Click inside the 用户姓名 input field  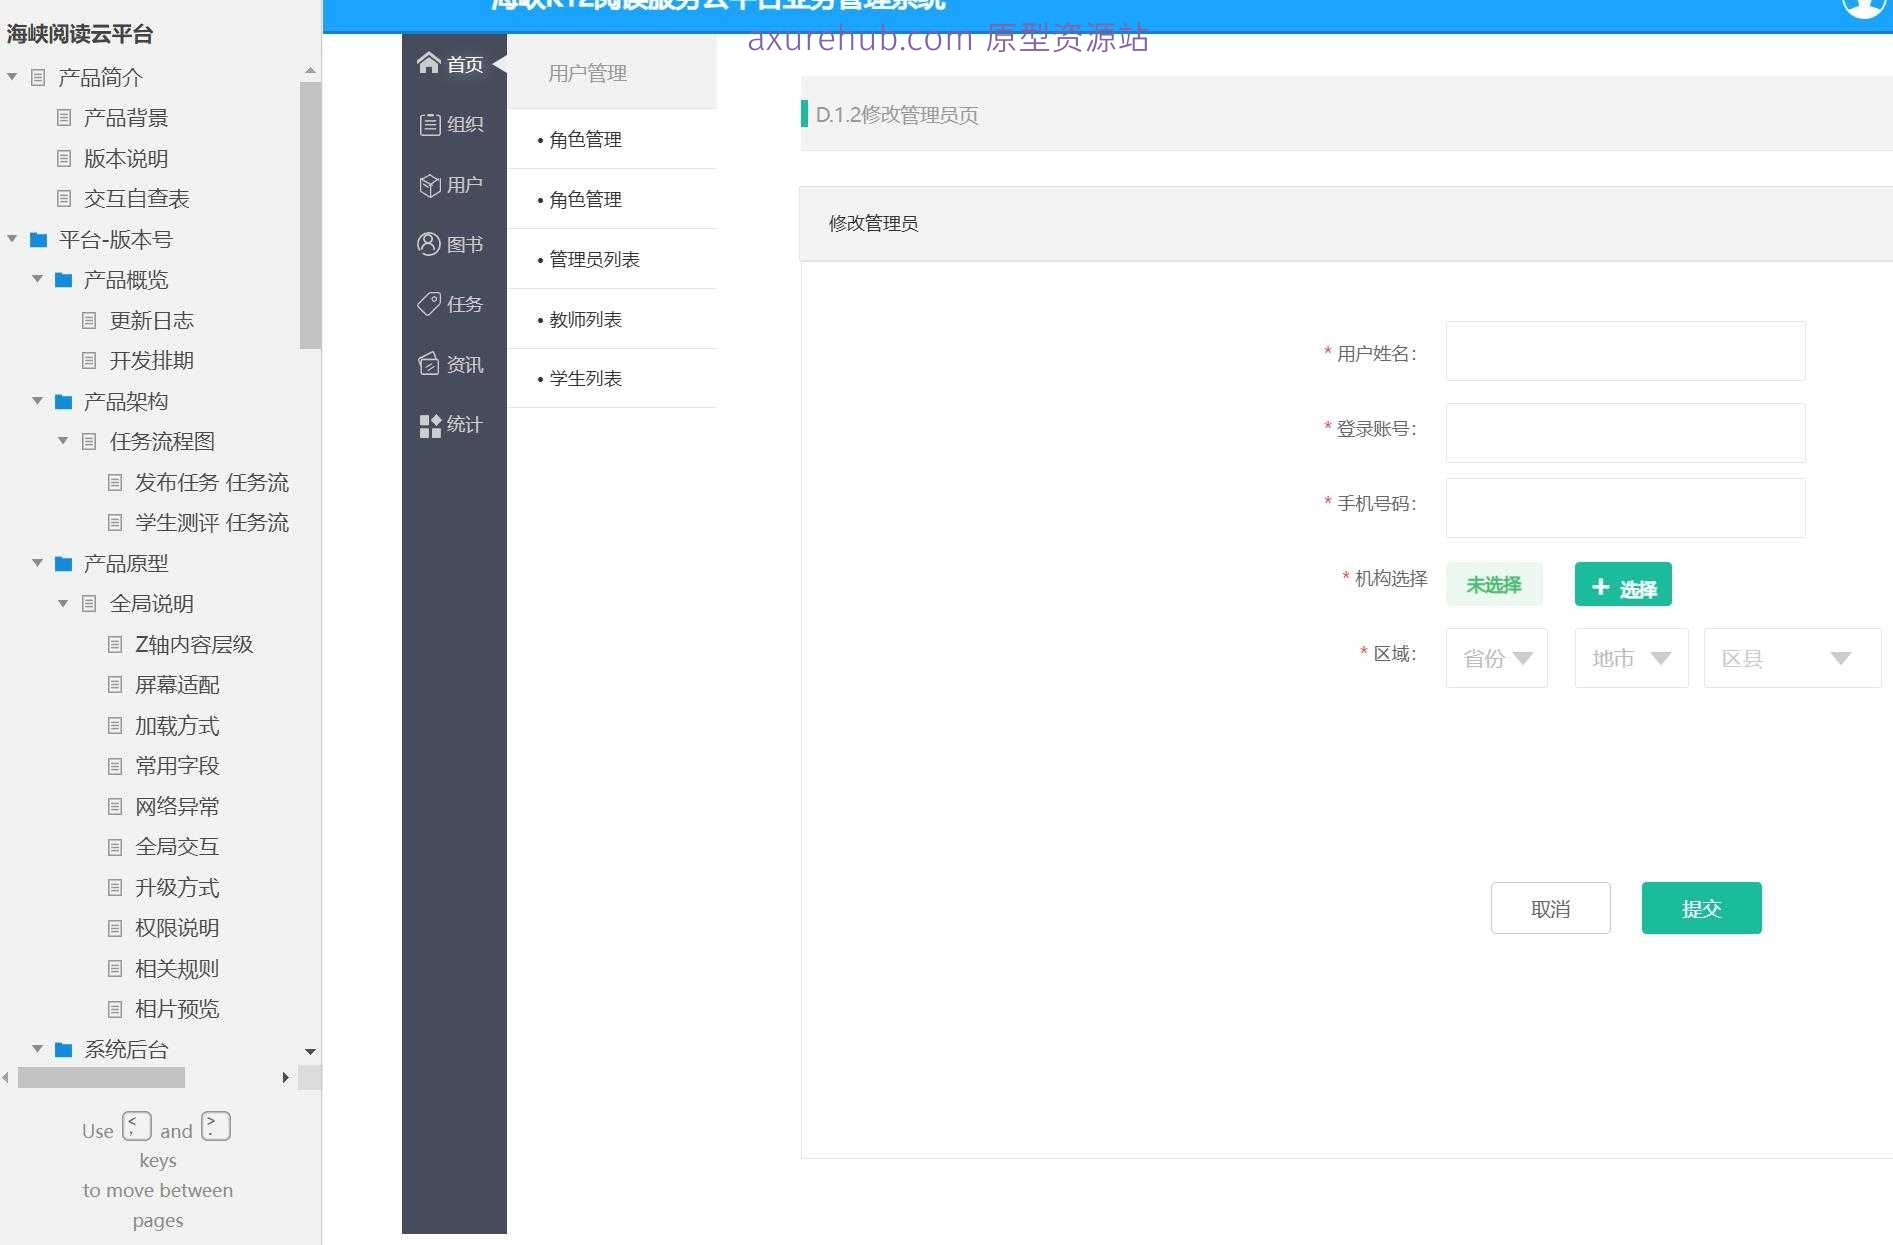[x=1623, y=351]
